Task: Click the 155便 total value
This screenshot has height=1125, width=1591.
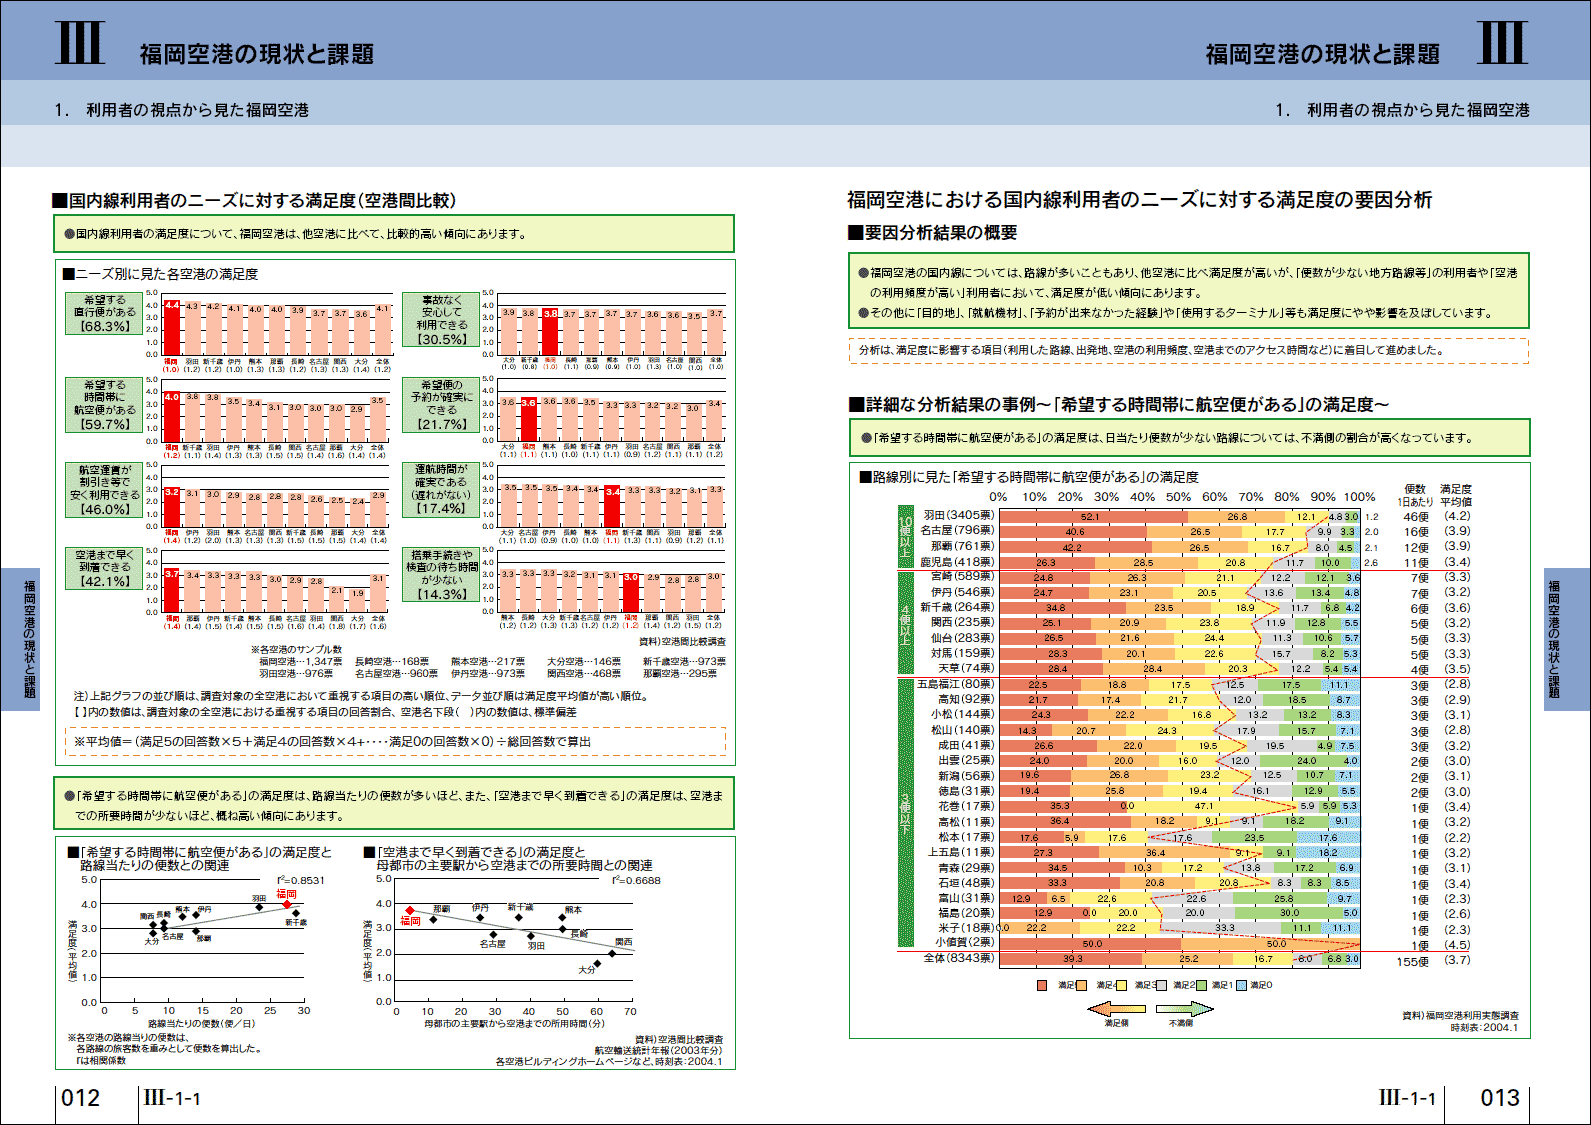Action: (1413, 962)
